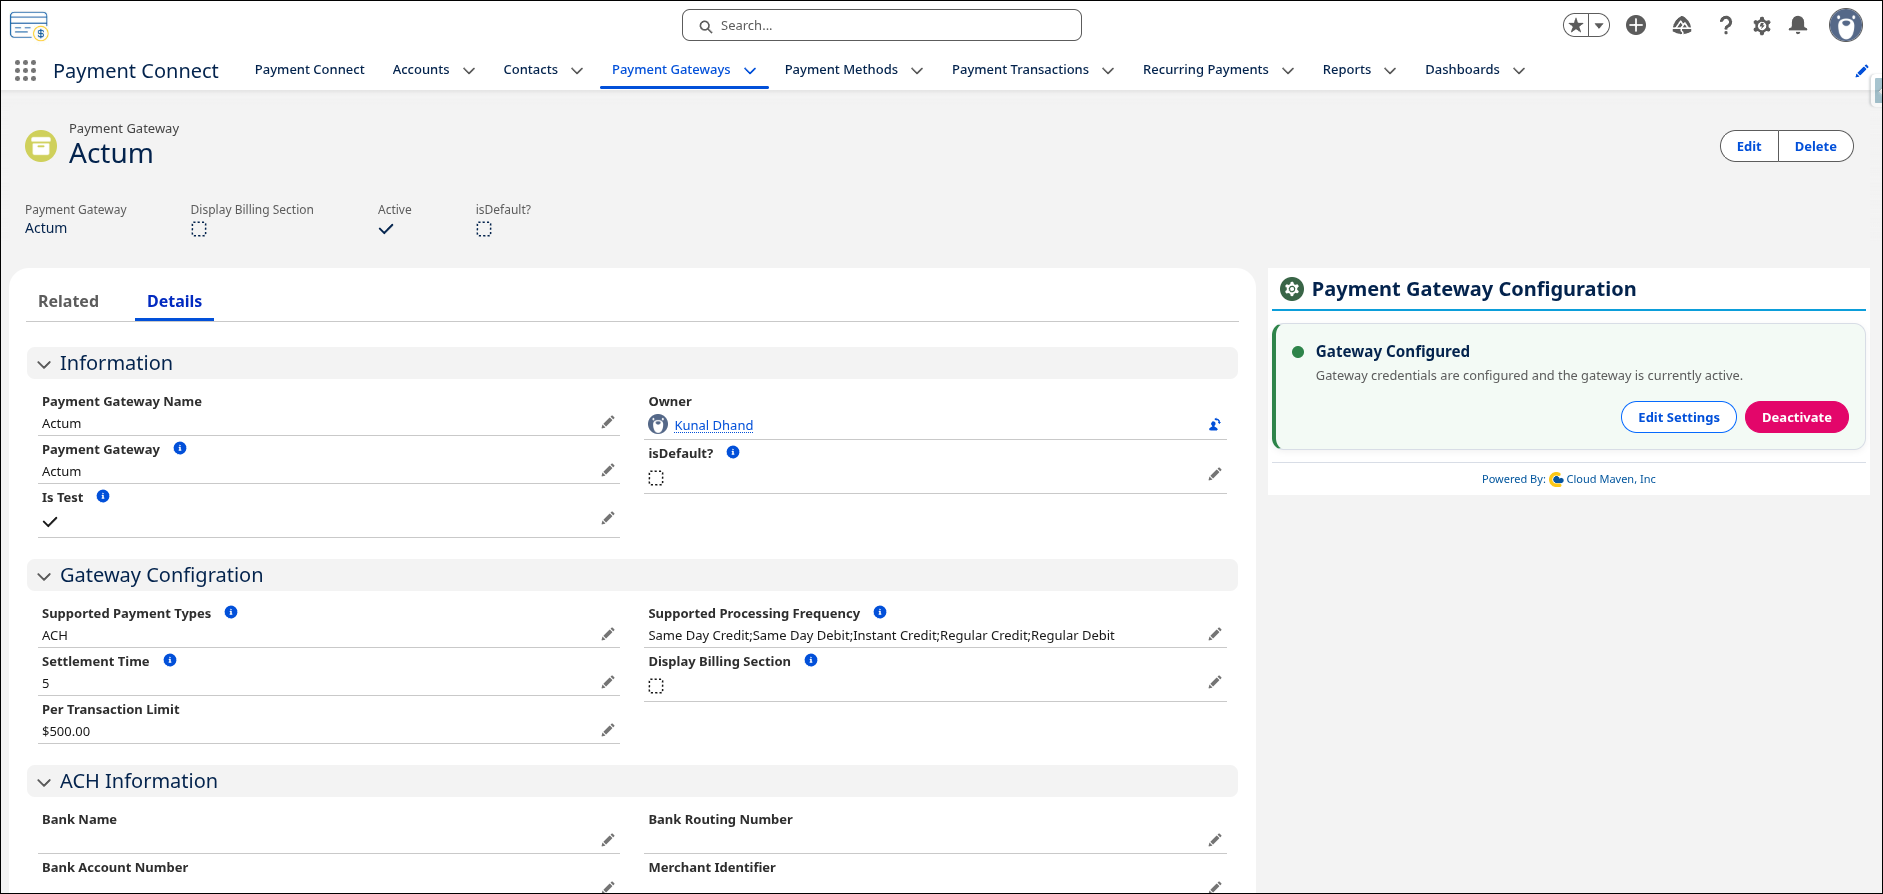The image size is (1883, 894).
Task: Show info tooltip for Supported Payment Types
Action: click(x=231, y=612)
